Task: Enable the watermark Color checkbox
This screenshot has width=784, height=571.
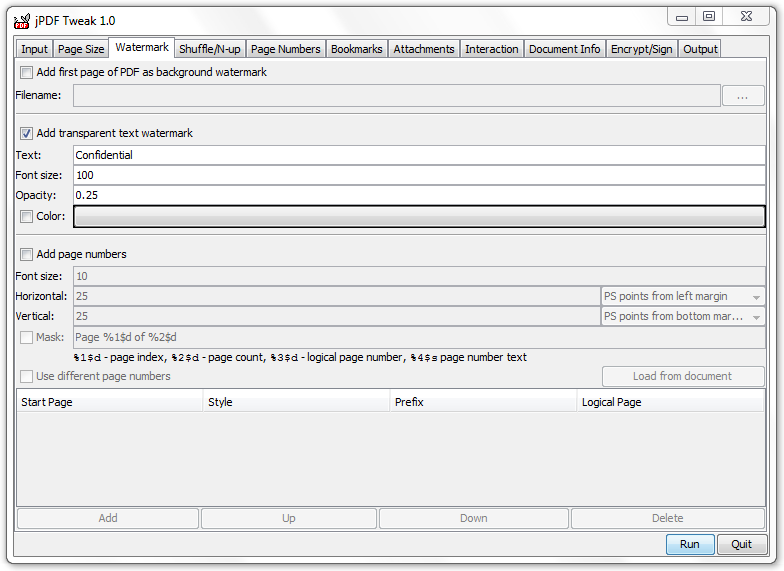Action: [26, 216]
